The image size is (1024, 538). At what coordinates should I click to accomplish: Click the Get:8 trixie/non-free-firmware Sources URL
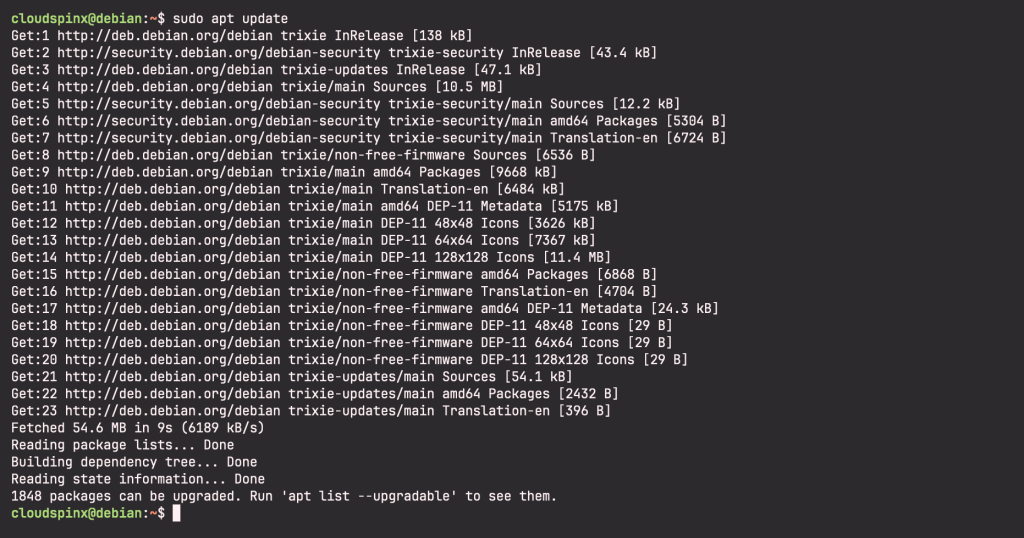pos(165,155)
